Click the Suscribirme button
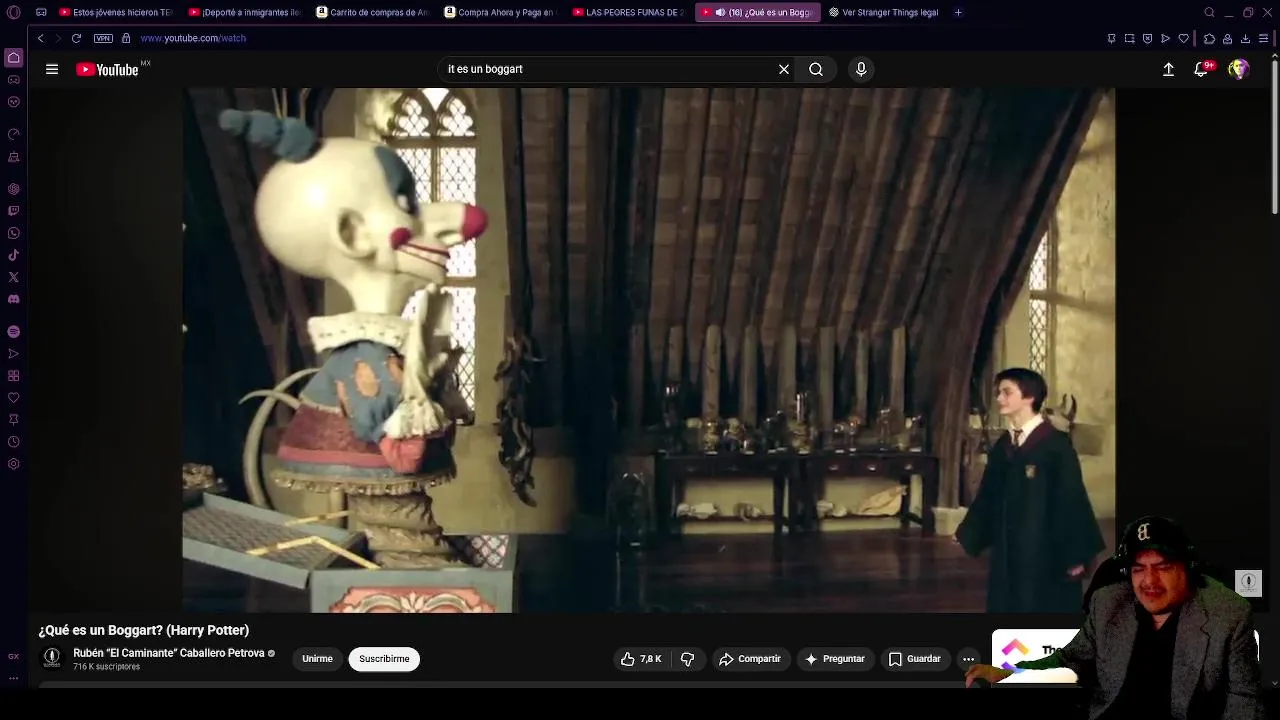This screenshot has height=720, width=1280. click(384, 659)
